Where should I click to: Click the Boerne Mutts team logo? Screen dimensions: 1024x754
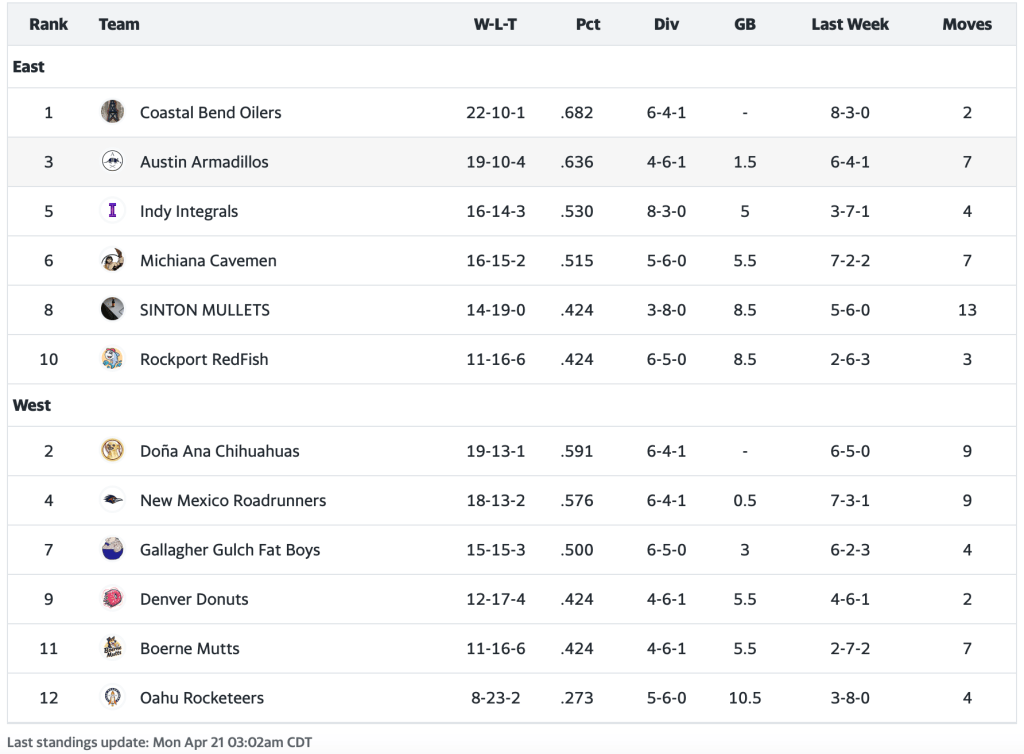[x=112, y=648]
